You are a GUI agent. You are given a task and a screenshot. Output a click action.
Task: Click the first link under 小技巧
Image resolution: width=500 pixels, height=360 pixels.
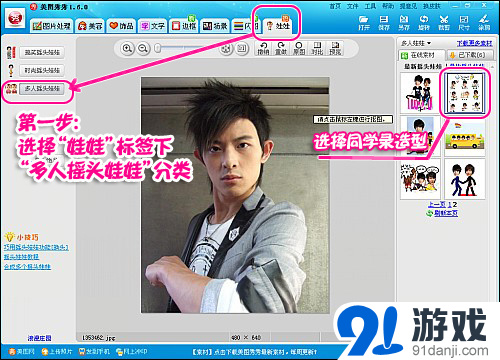tap(36, 247)
